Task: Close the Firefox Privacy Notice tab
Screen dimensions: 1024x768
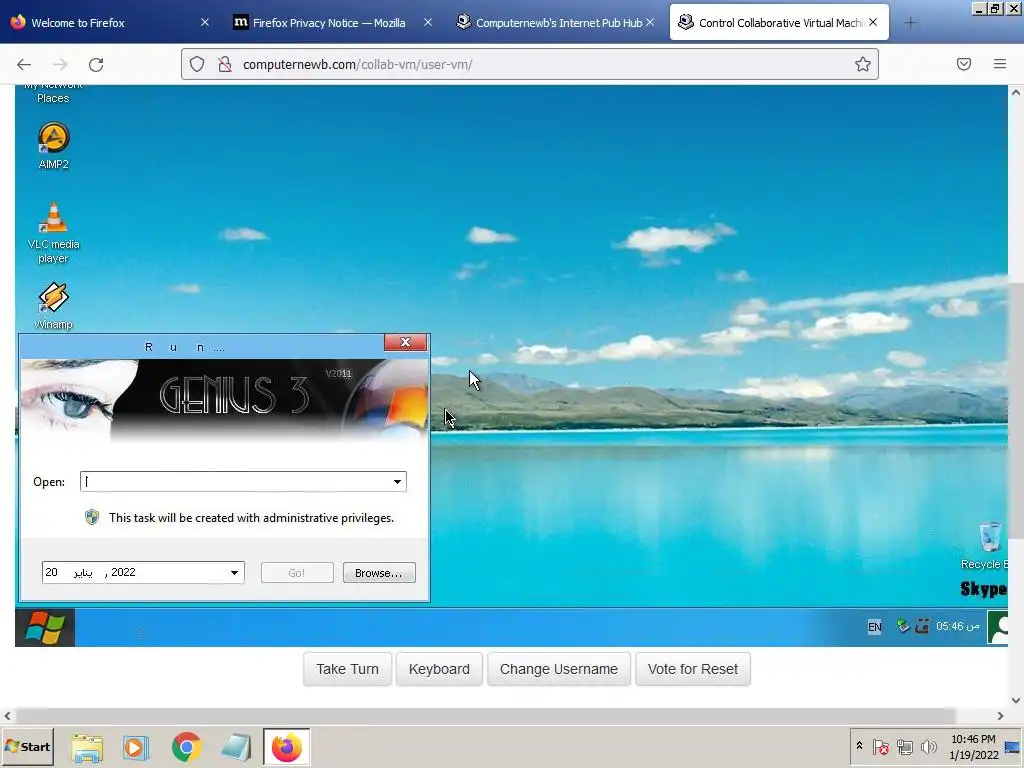Action: 428,22
